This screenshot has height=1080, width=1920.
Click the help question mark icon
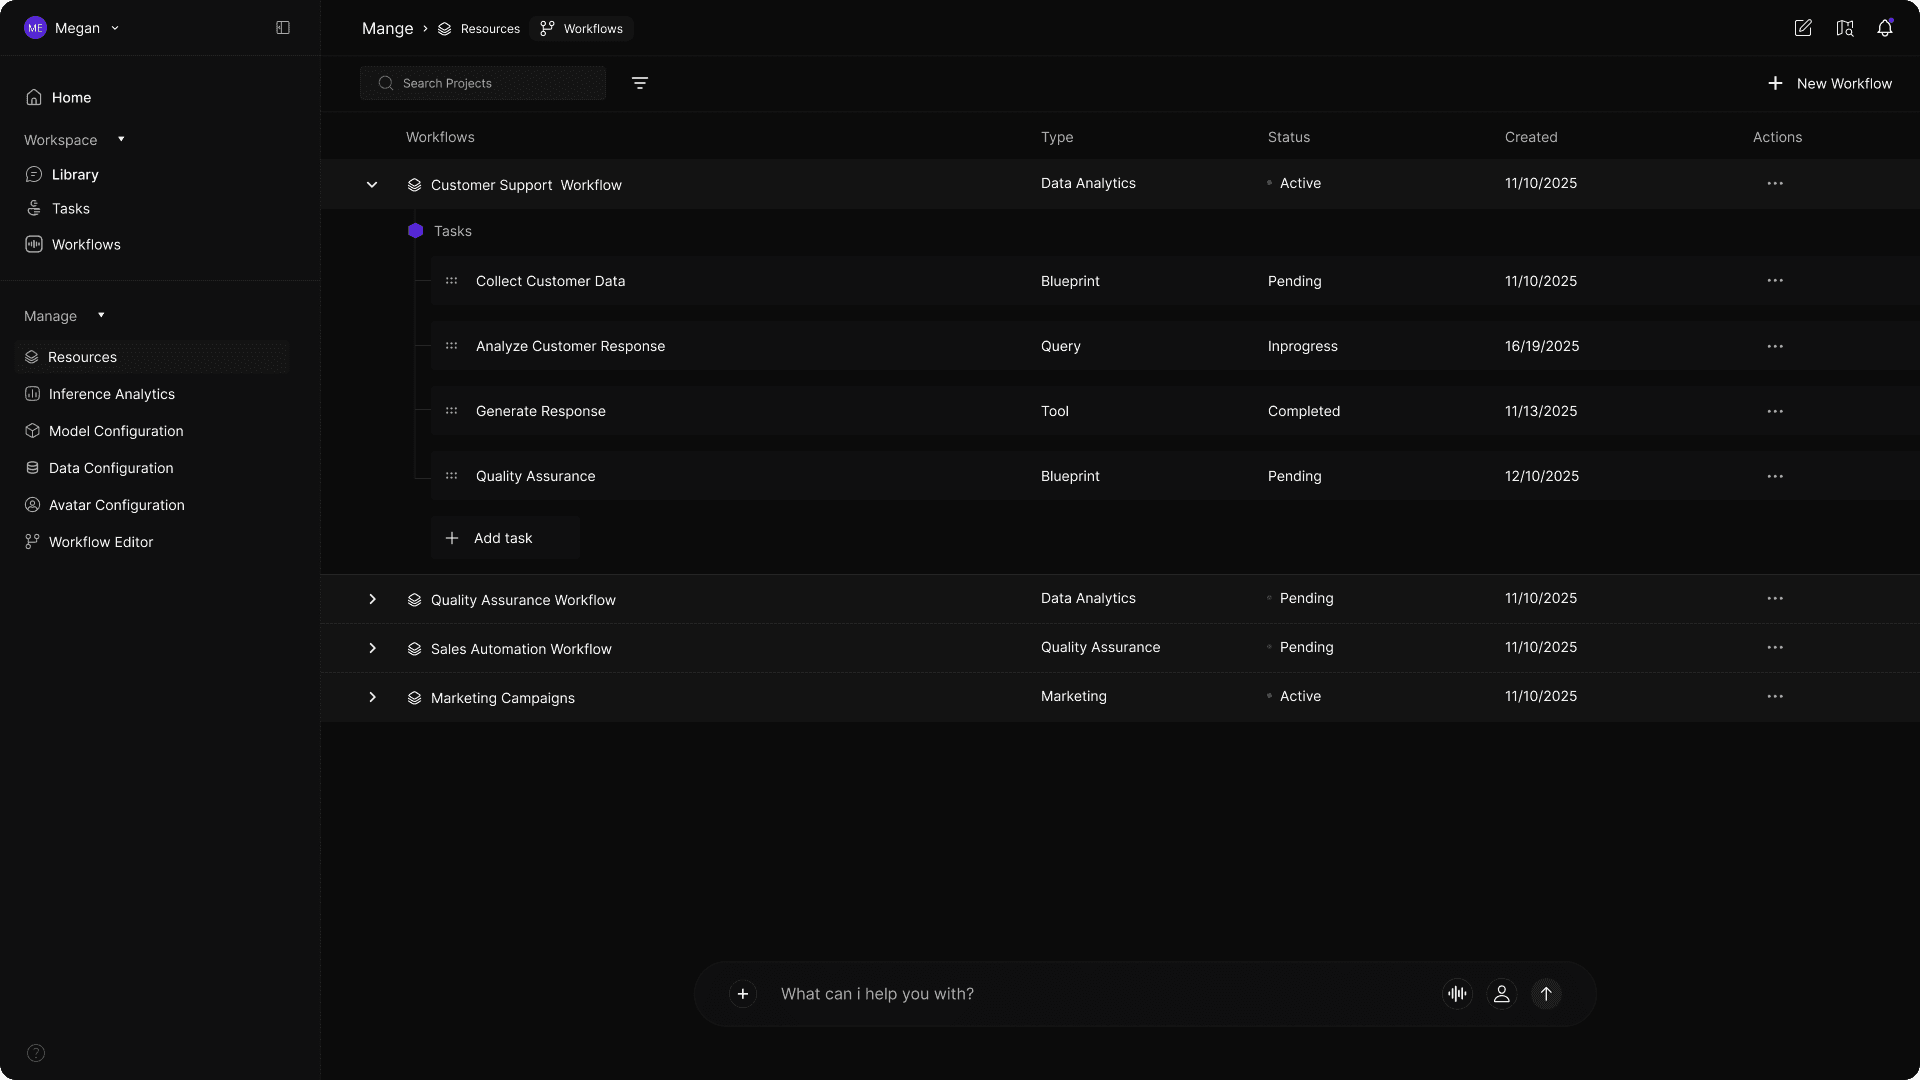[36, 1053]
